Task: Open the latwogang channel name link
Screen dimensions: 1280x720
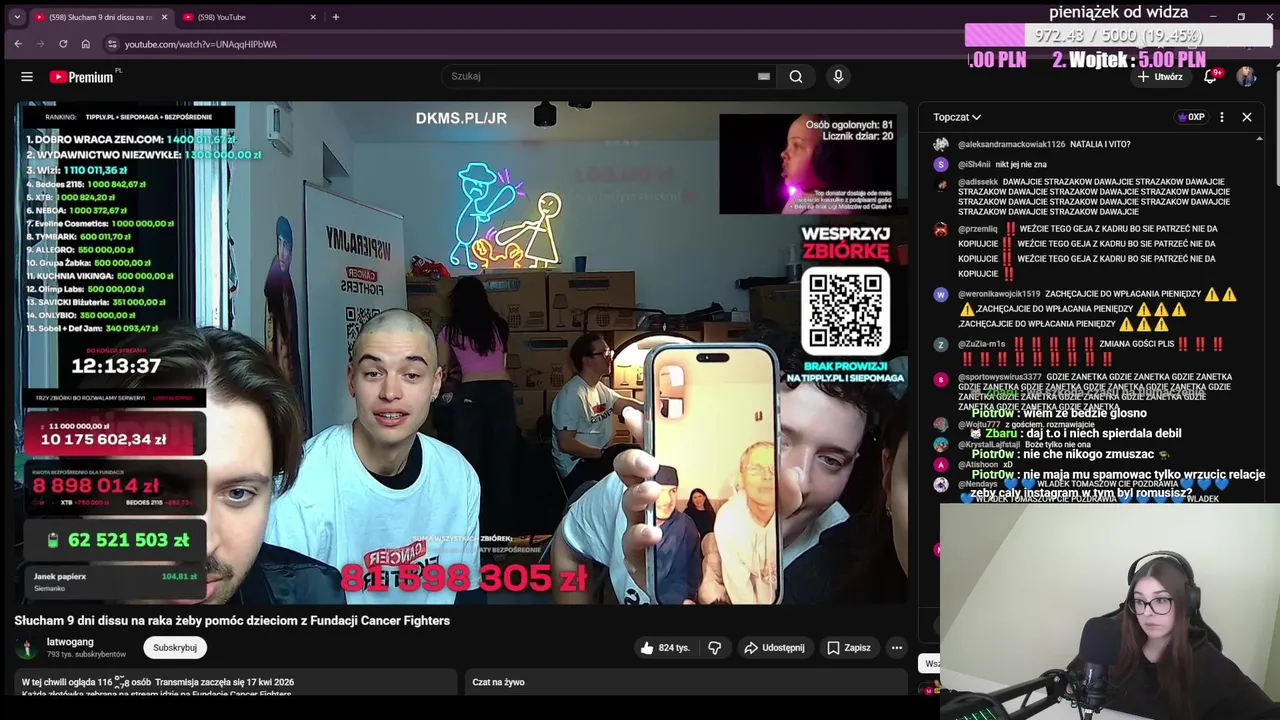Action: click(x=70, y=642)
